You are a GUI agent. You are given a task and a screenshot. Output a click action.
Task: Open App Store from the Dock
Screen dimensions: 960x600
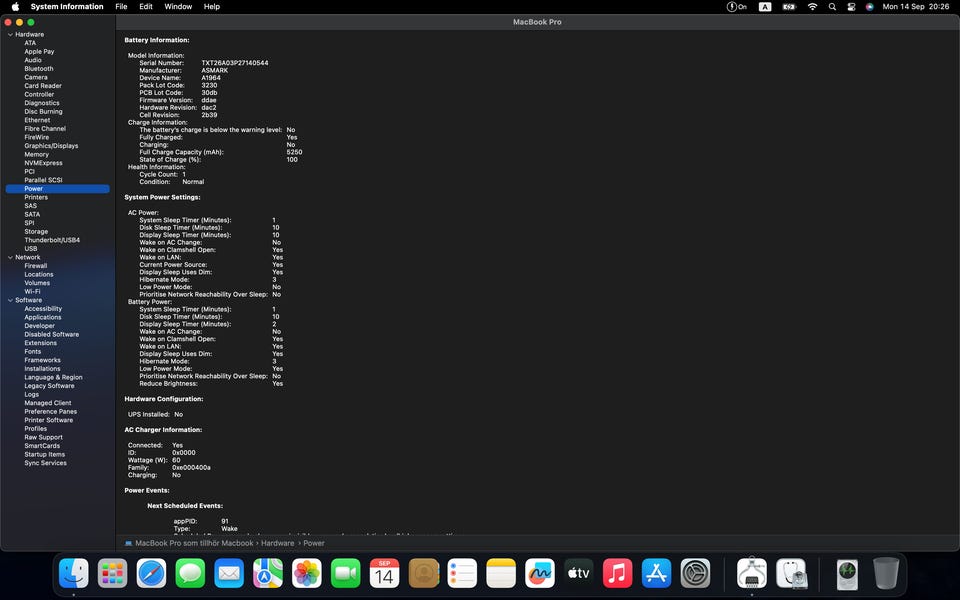pyautogui.click(x=657, y=574)
